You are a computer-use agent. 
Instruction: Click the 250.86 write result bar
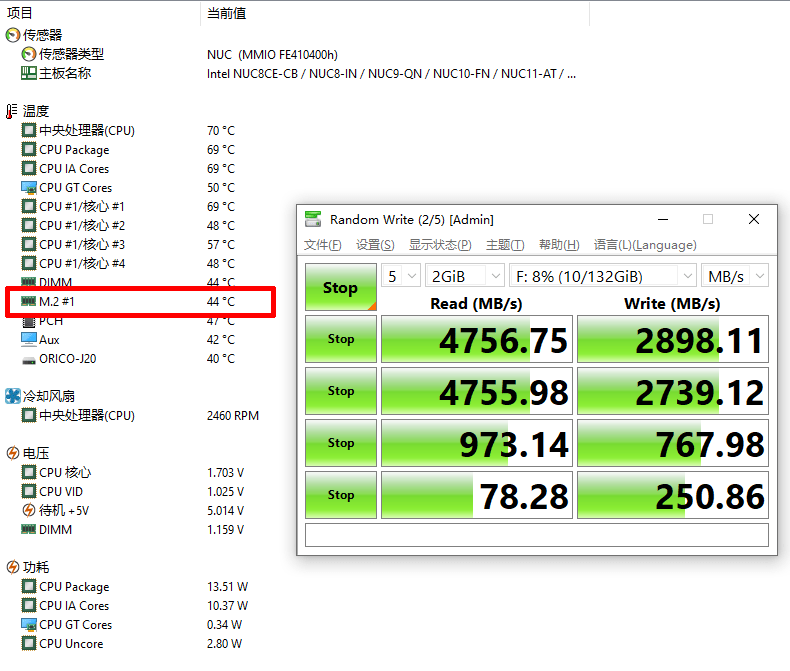673,495
